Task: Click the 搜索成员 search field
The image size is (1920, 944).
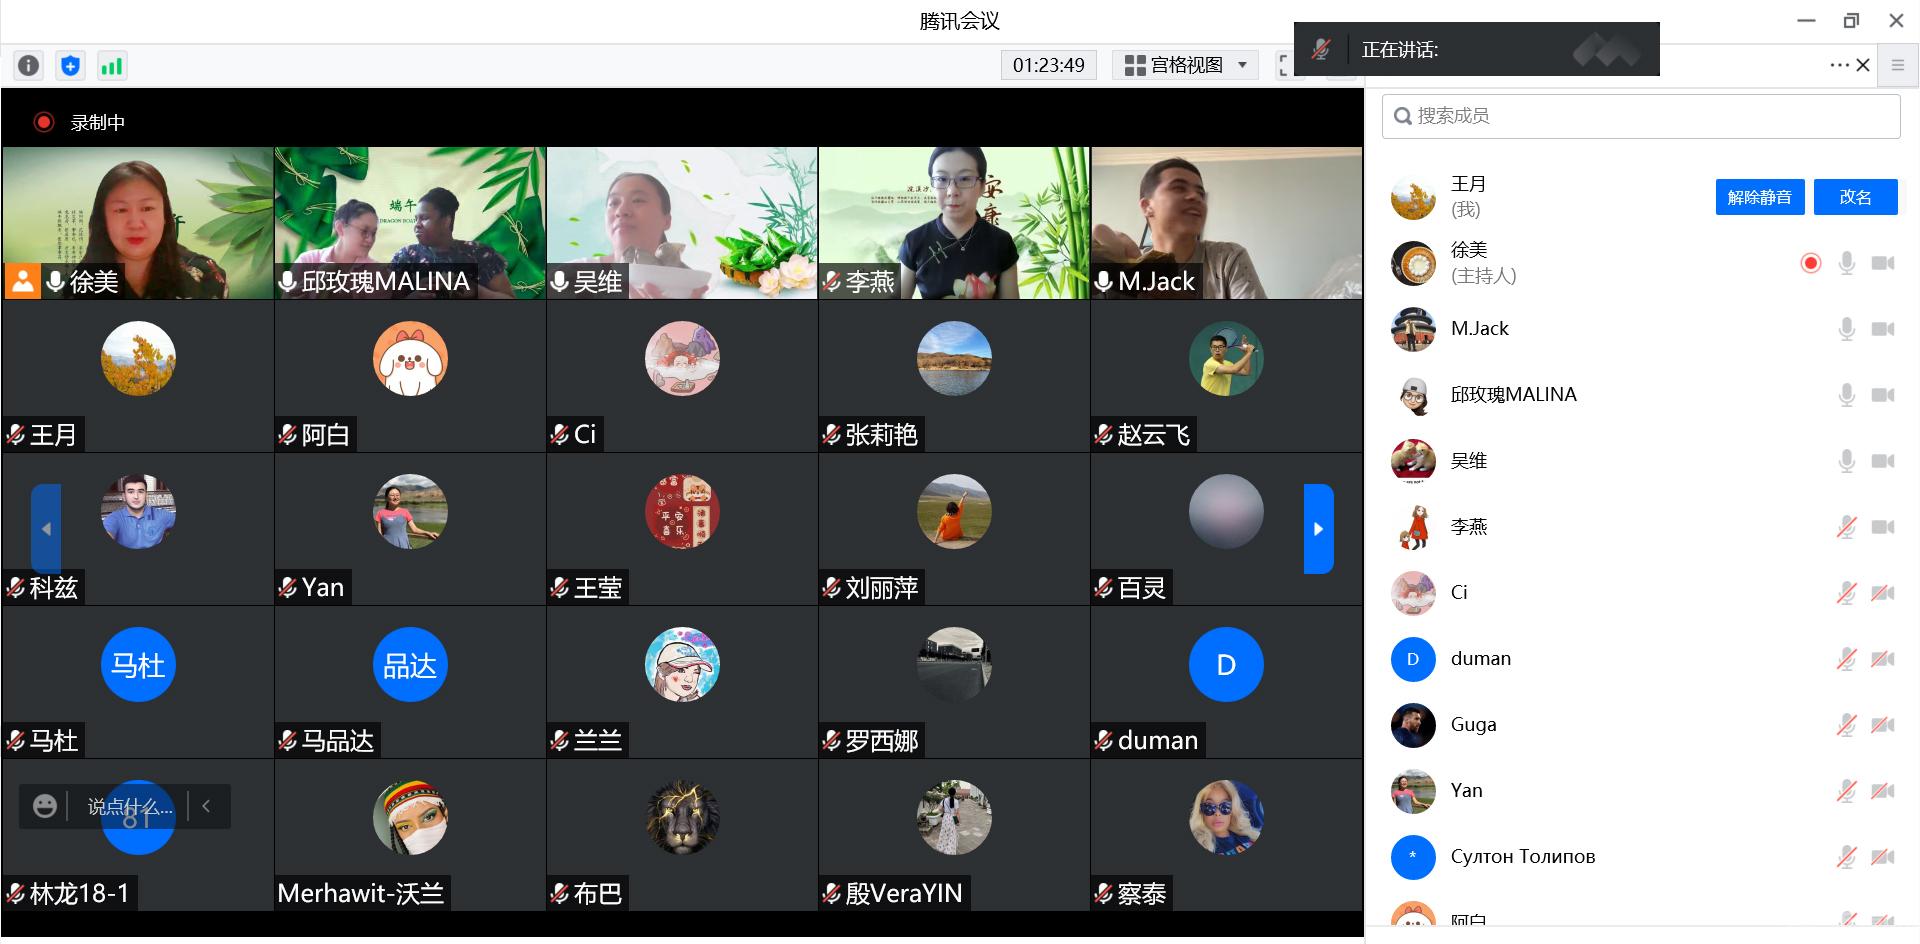Action: point(1640,116)
